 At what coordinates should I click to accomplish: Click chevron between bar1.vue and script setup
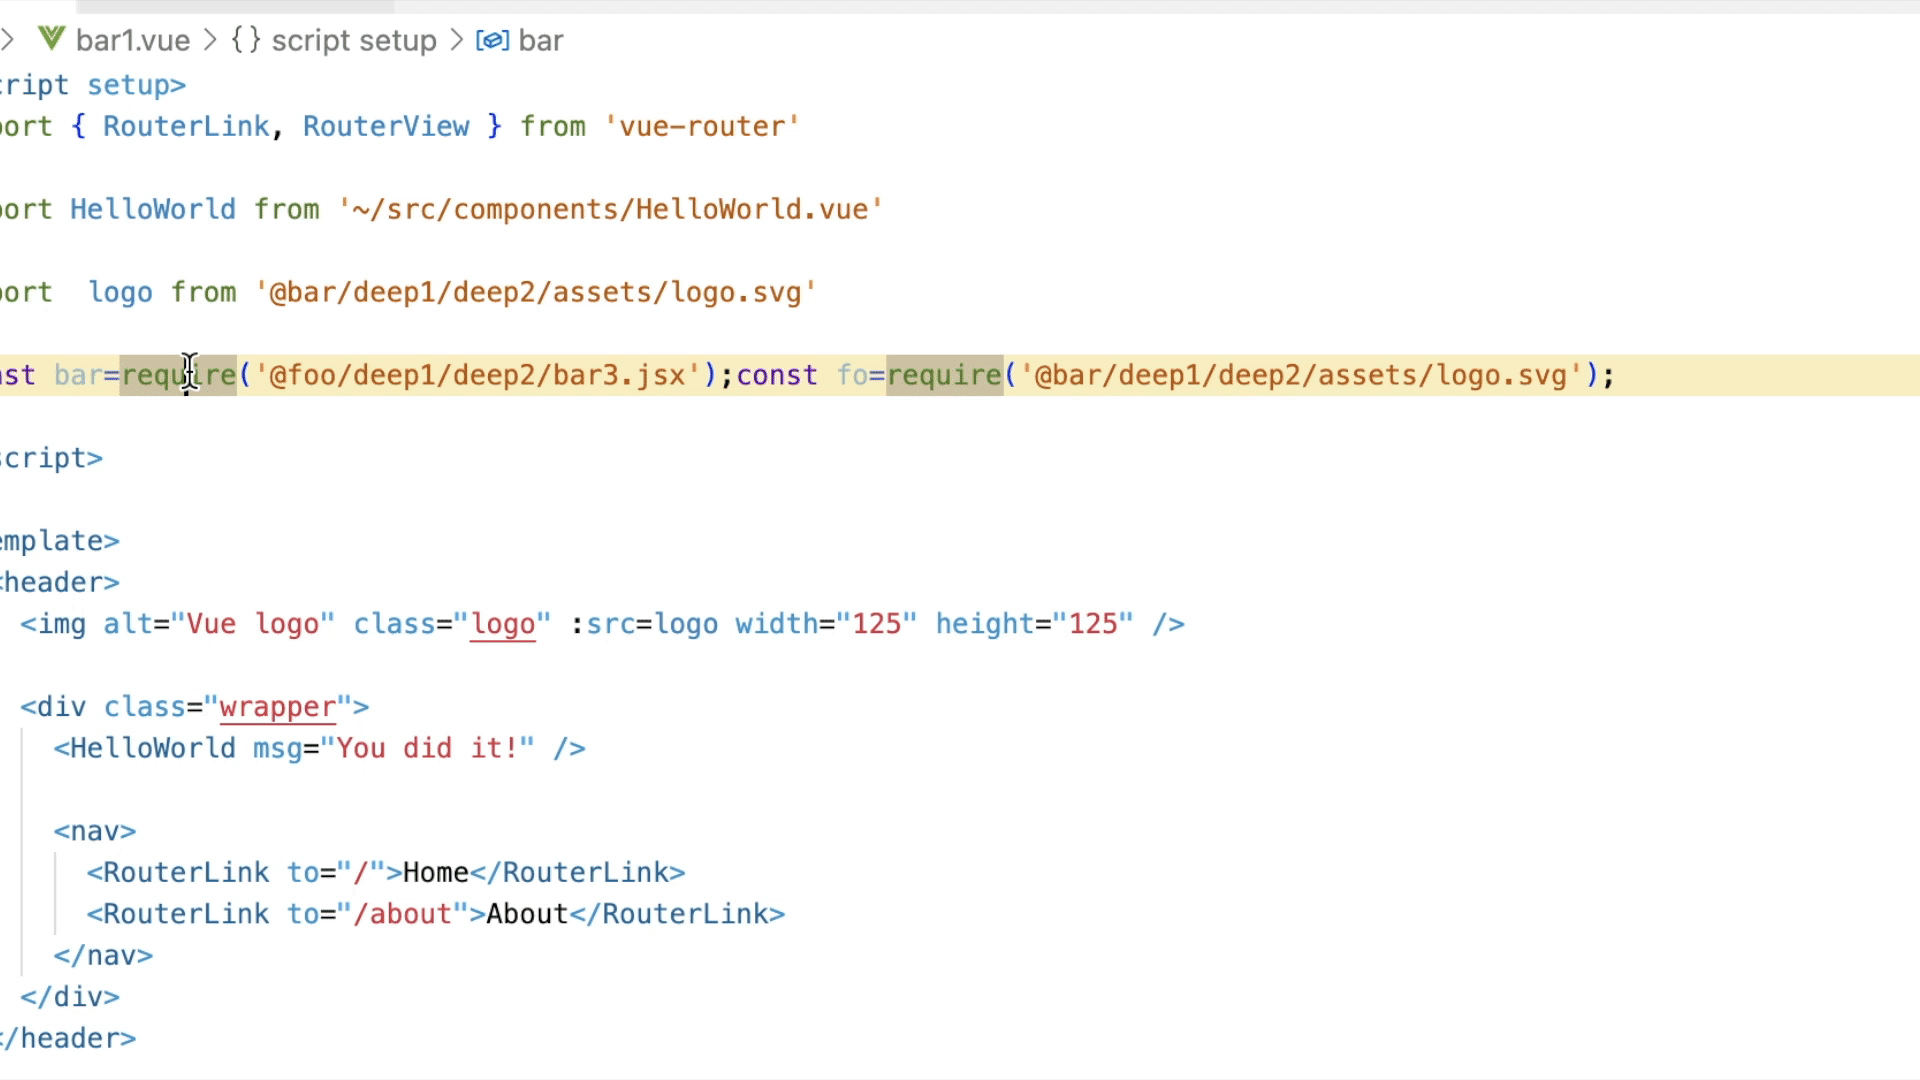click(210, 40)
